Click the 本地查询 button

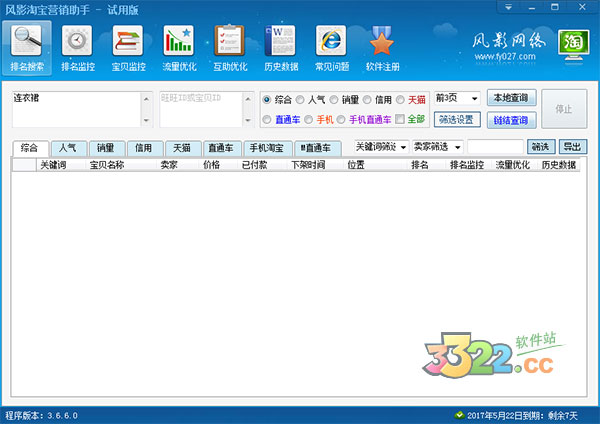tap(511, 98)
